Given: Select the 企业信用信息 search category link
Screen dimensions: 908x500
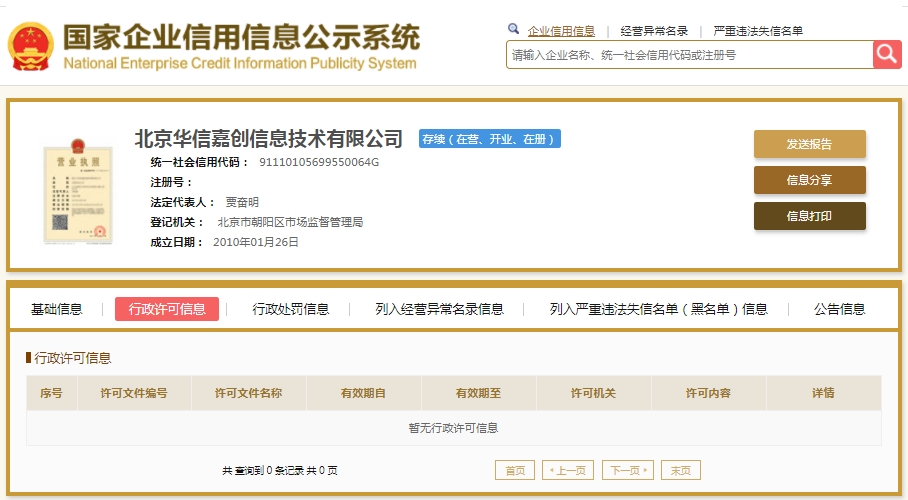Looking at the screenshot, I should pos(561,31).
